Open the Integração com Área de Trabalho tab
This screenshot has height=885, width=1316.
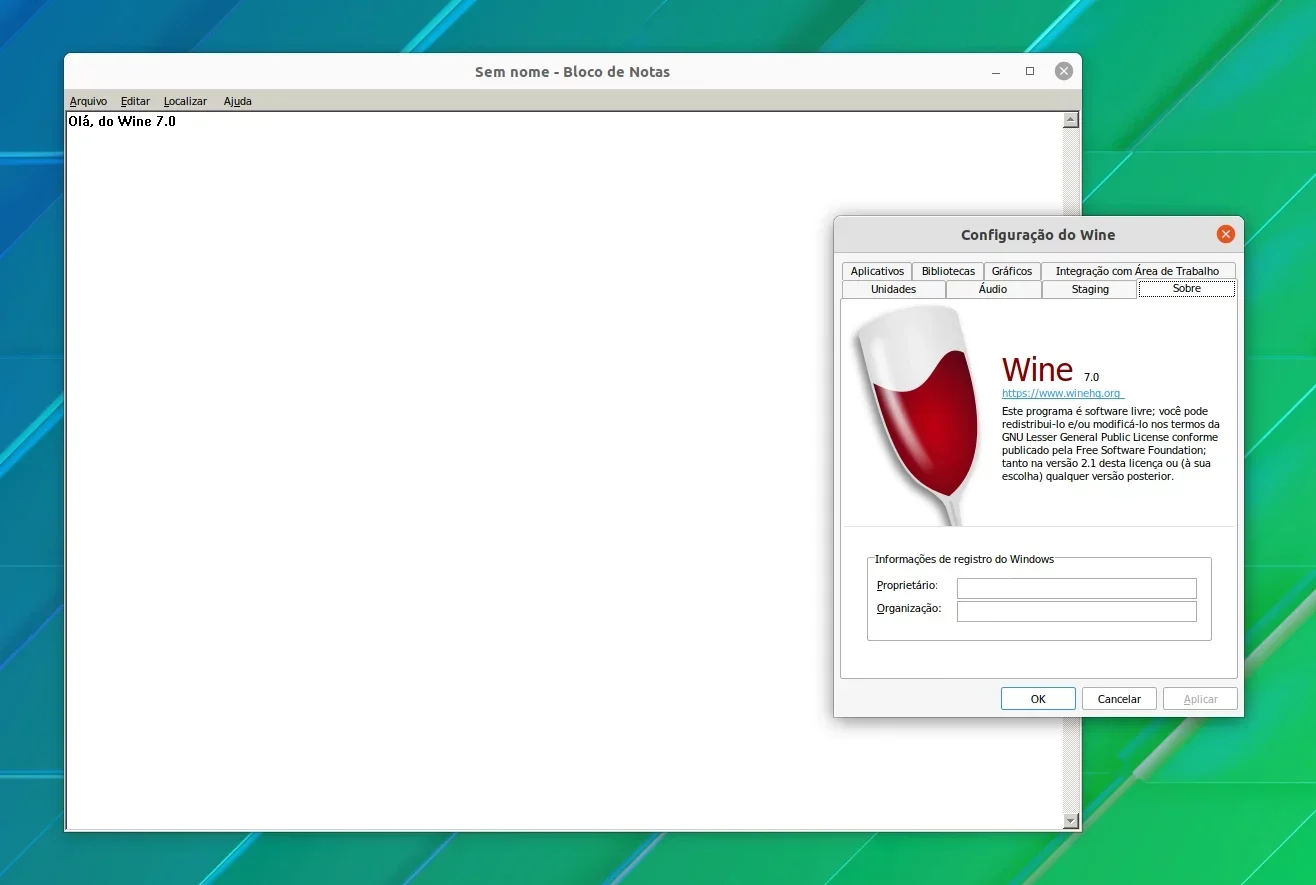pyautogui.click(x=1137, y=271)
